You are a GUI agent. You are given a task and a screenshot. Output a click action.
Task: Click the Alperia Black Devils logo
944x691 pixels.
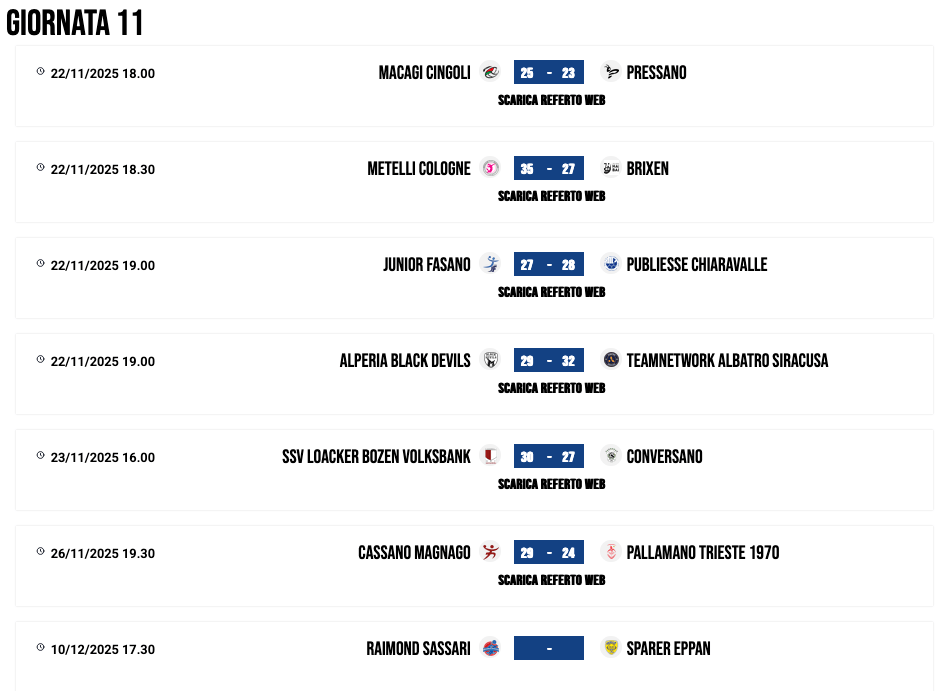point(490,360)
